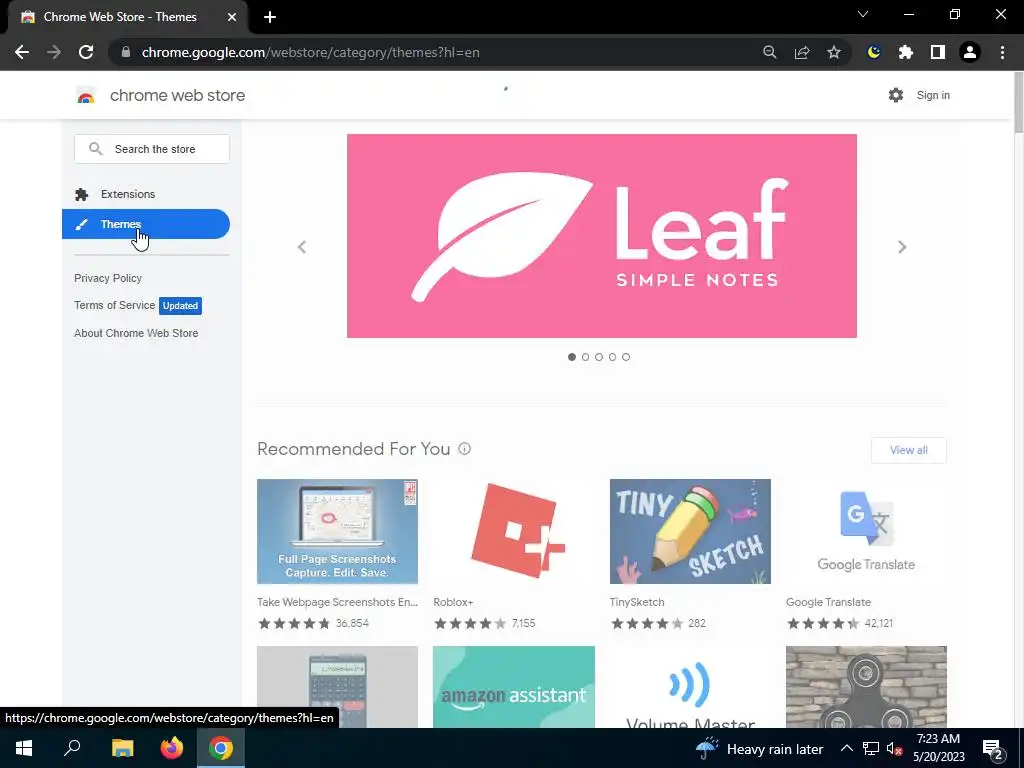Open the amazon assistant card
Image resolution: width=1024 pixels, height=768 pixels.
(514, 687)
